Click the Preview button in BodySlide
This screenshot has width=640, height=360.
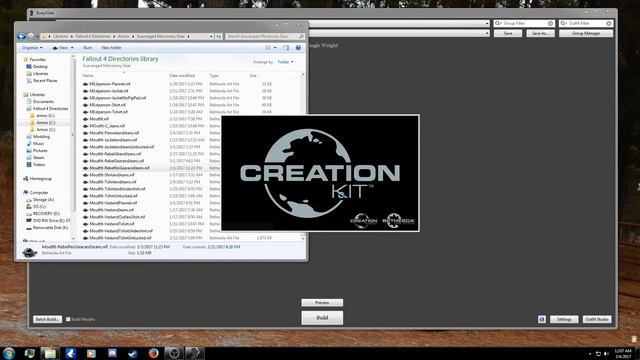point(322,302)
